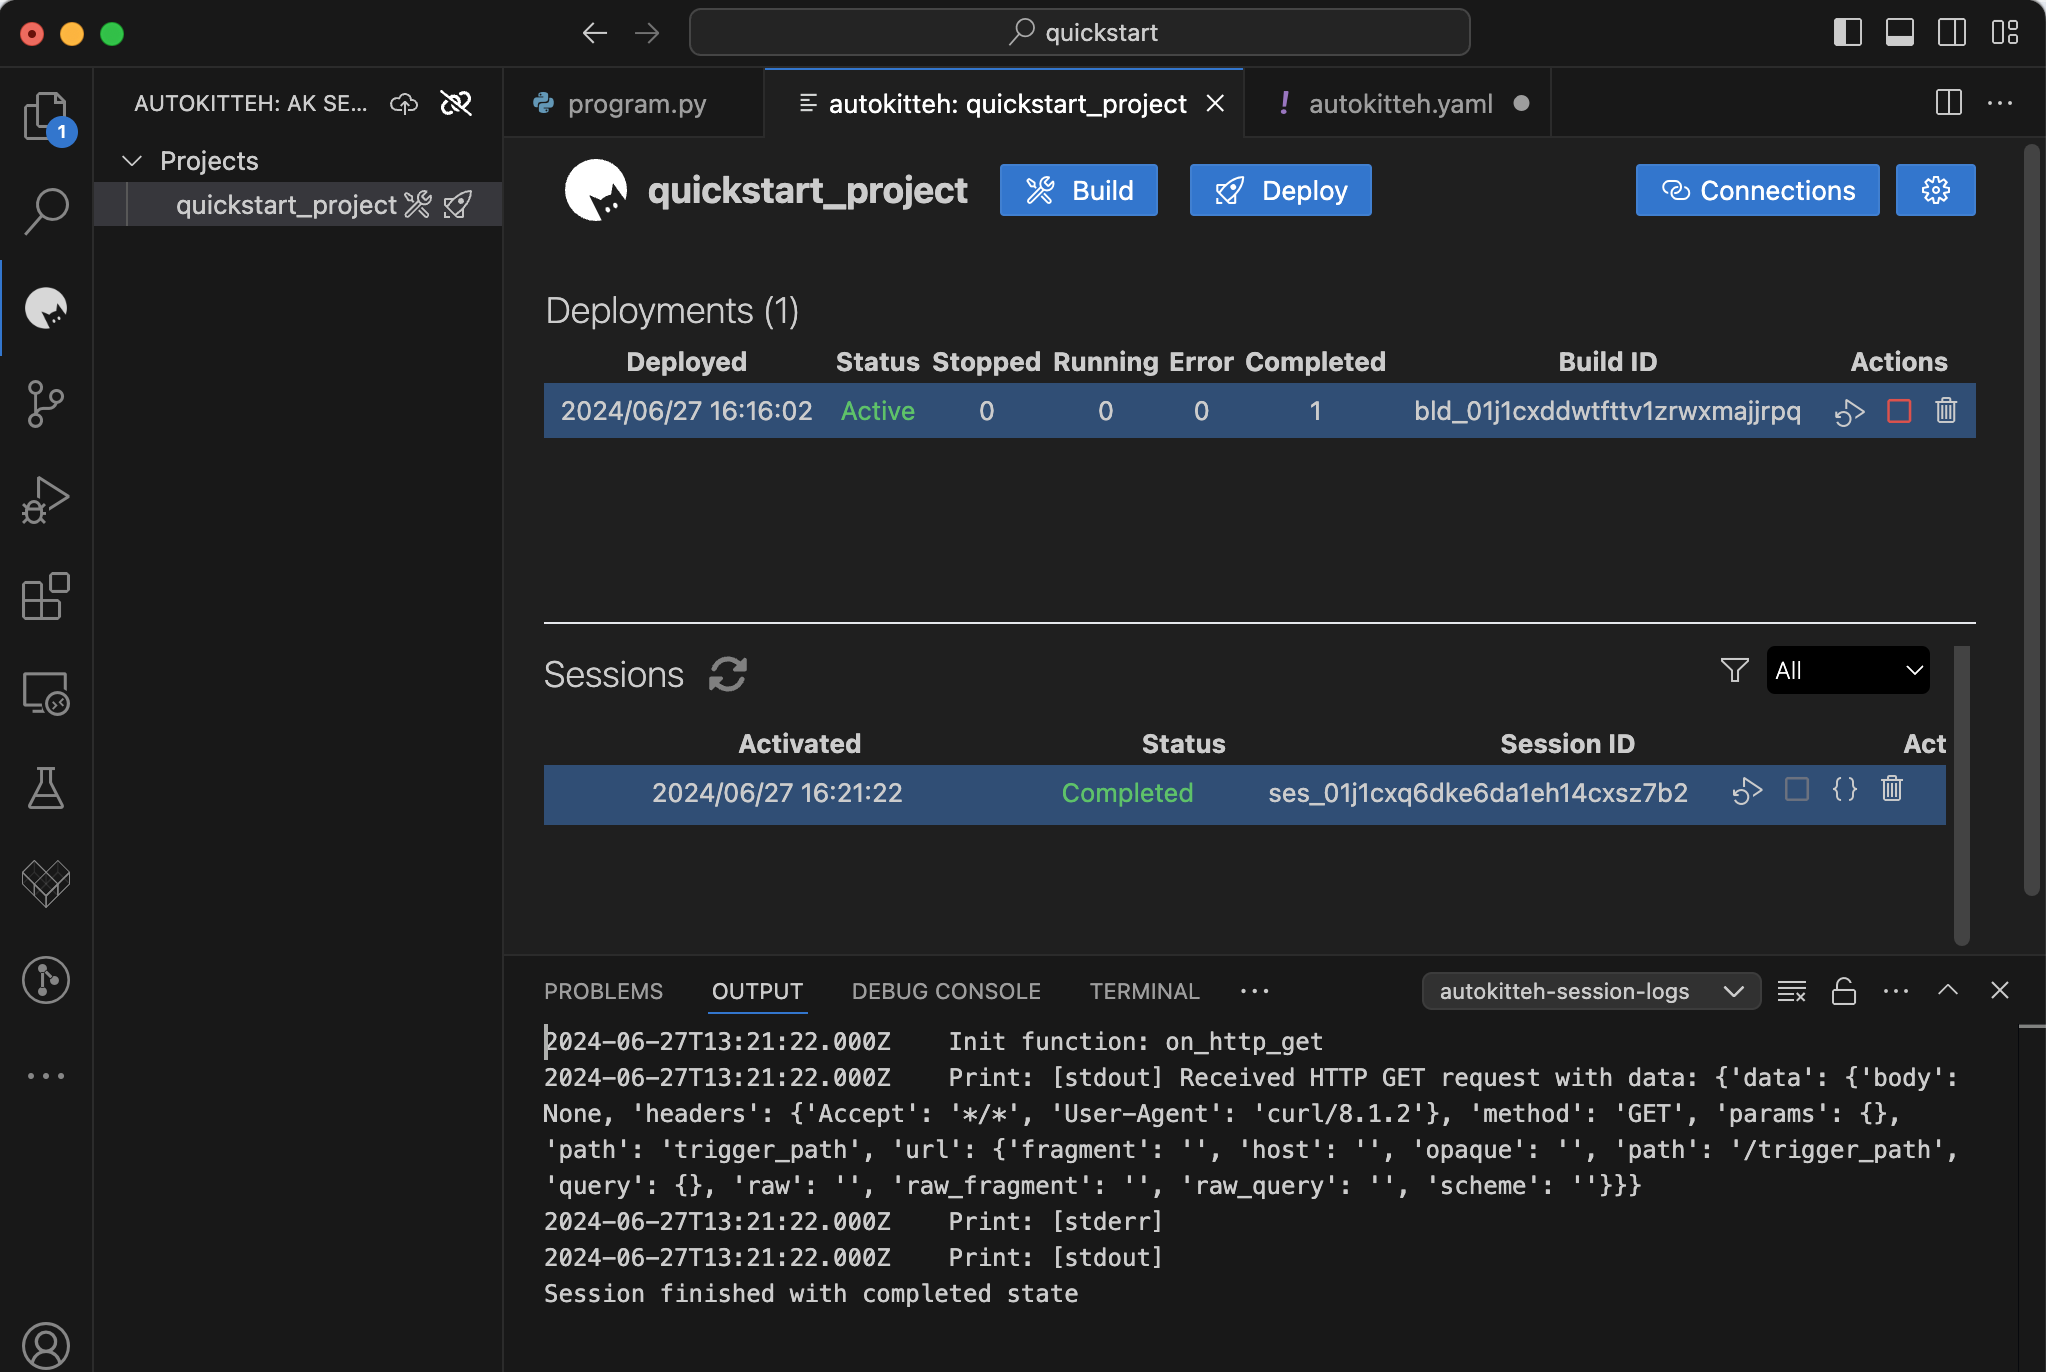Open output panel more actions ellipsis

[x=1896, y=991]
